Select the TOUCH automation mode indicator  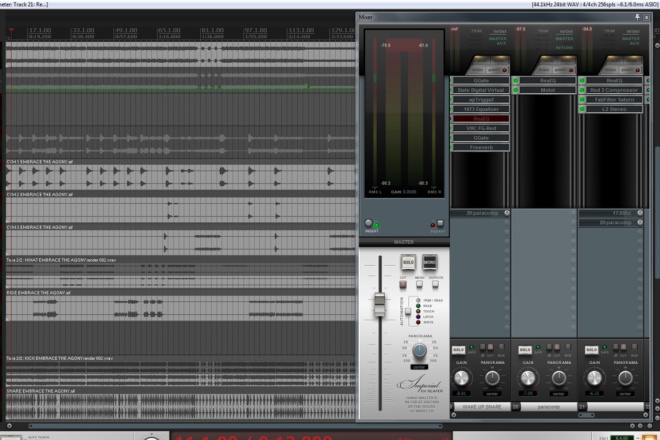tap(418, 311)
